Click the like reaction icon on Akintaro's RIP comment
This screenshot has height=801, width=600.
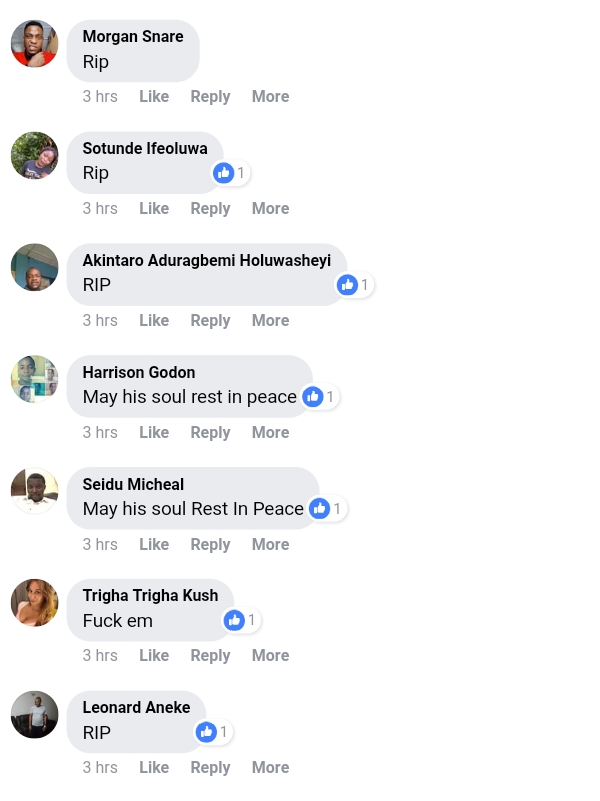click(x=348, y=285)
